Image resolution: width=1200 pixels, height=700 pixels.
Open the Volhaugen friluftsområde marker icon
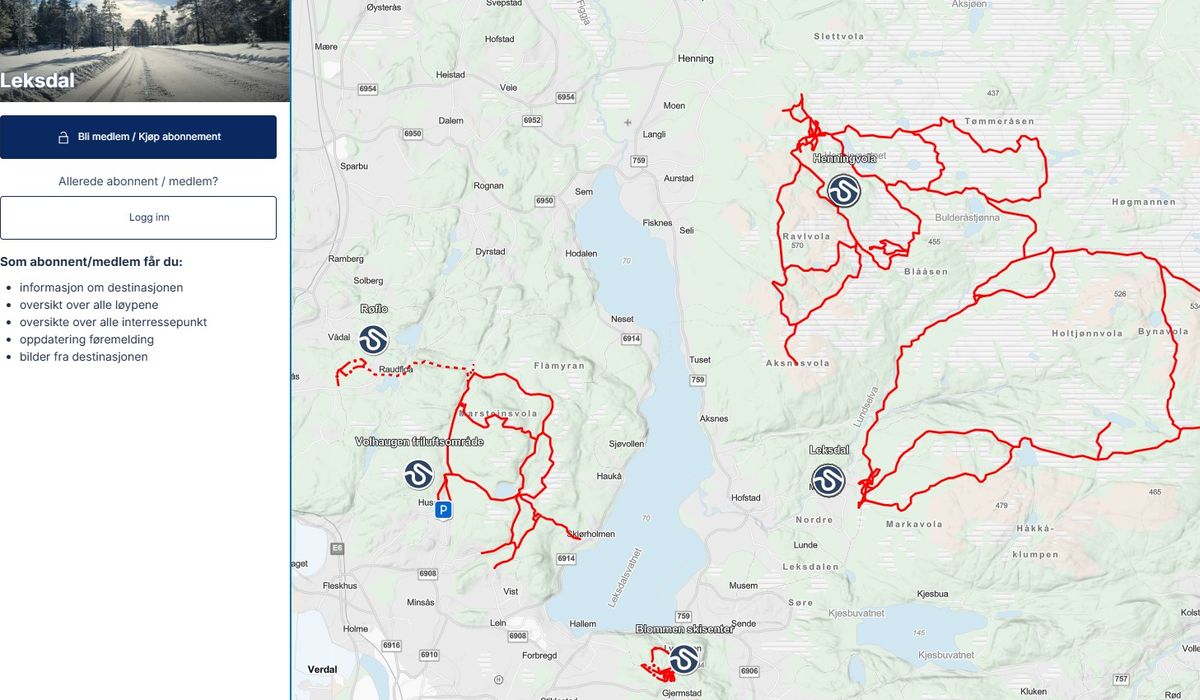(x=419, y=474)
